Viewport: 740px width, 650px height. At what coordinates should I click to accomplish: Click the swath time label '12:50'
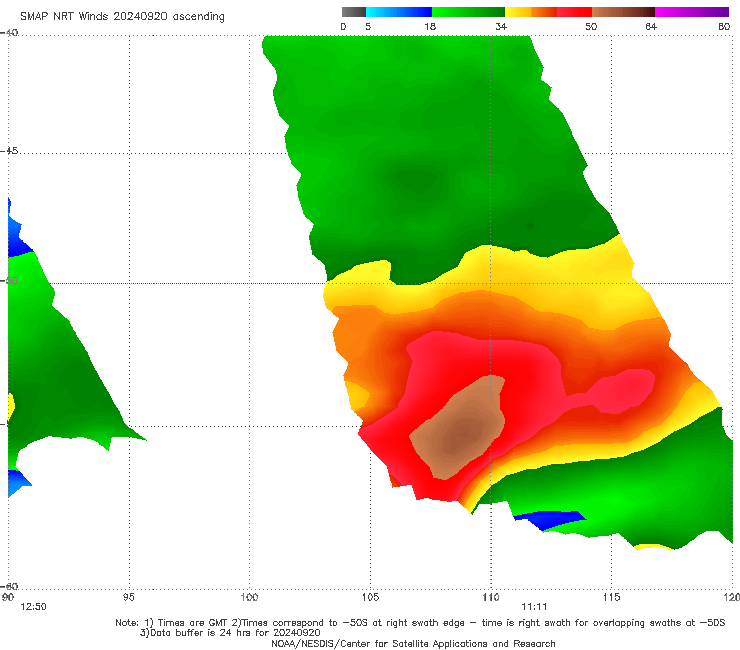pyautogui.click(x=33, y=607)
